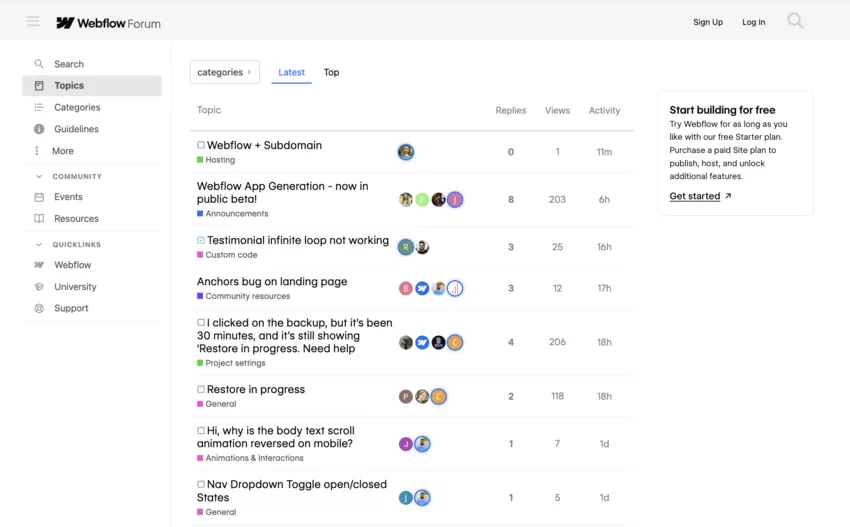Screen dimensions: 850x527
Task: Click the Webflow logo icon under Quicklinks
Action: (x=39, y=265)
